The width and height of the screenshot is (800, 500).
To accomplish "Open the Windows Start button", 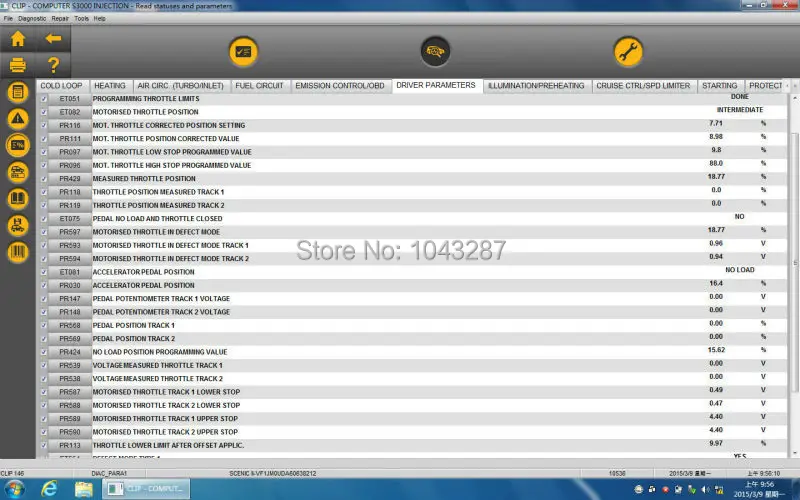I will tap(14, 489).
